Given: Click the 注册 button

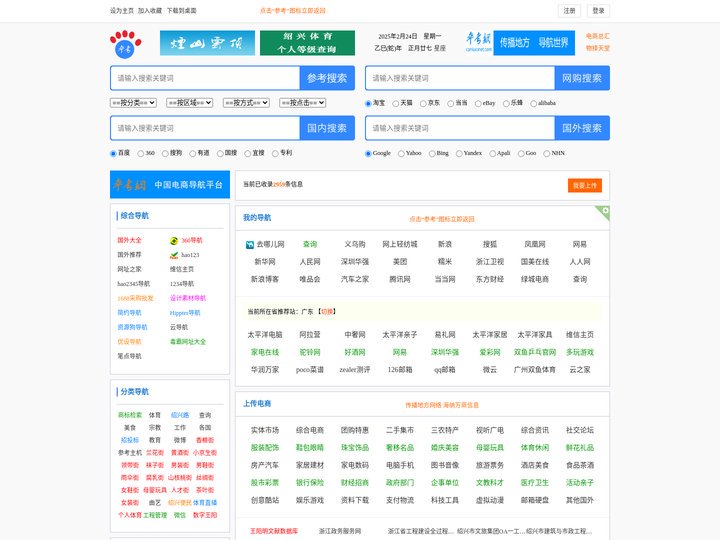Looking at the screenshot, I should [569, 11].
